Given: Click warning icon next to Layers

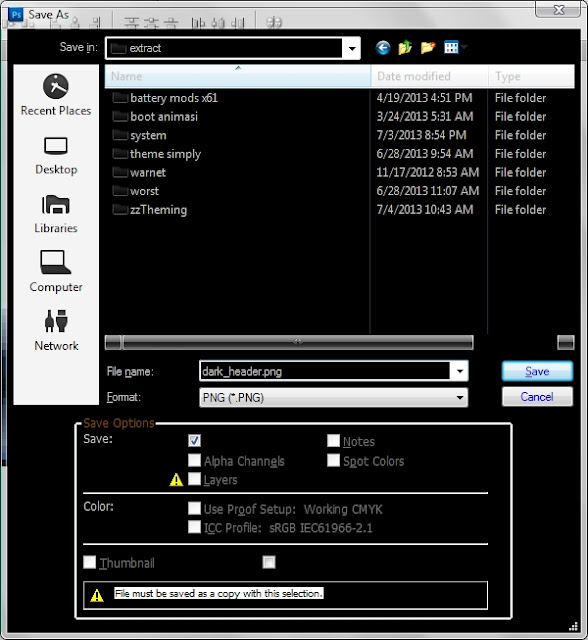Looking at the screenshot, I should tap(176, 480).
